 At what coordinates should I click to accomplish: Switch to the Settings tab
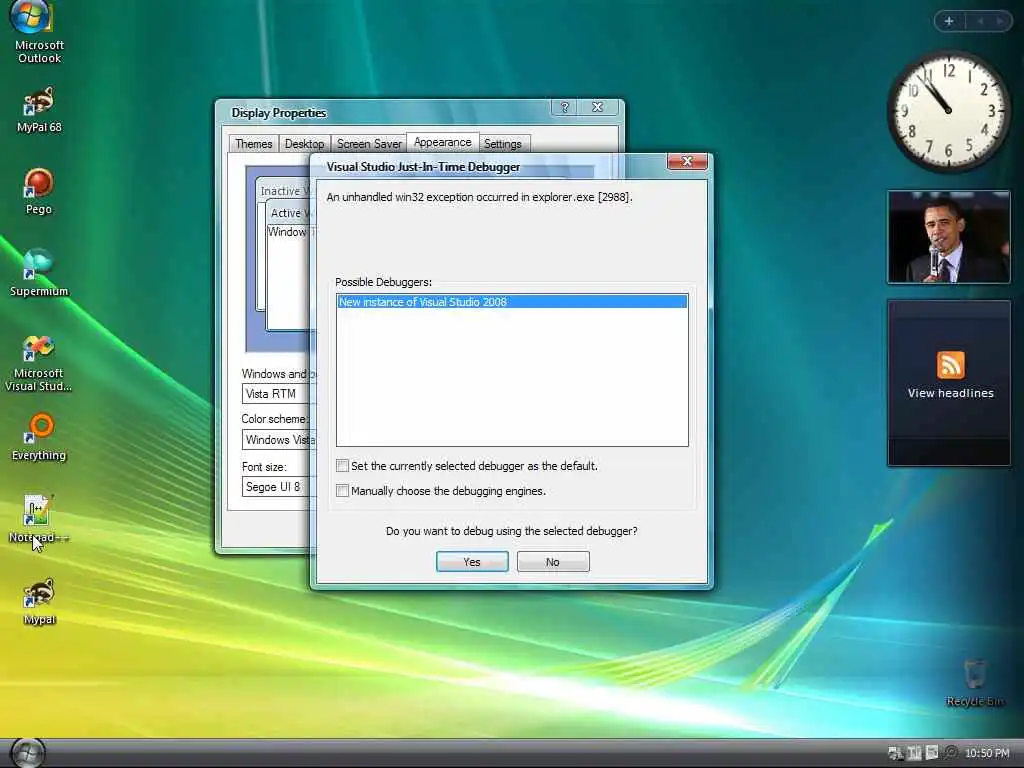[x=502, y=144]
